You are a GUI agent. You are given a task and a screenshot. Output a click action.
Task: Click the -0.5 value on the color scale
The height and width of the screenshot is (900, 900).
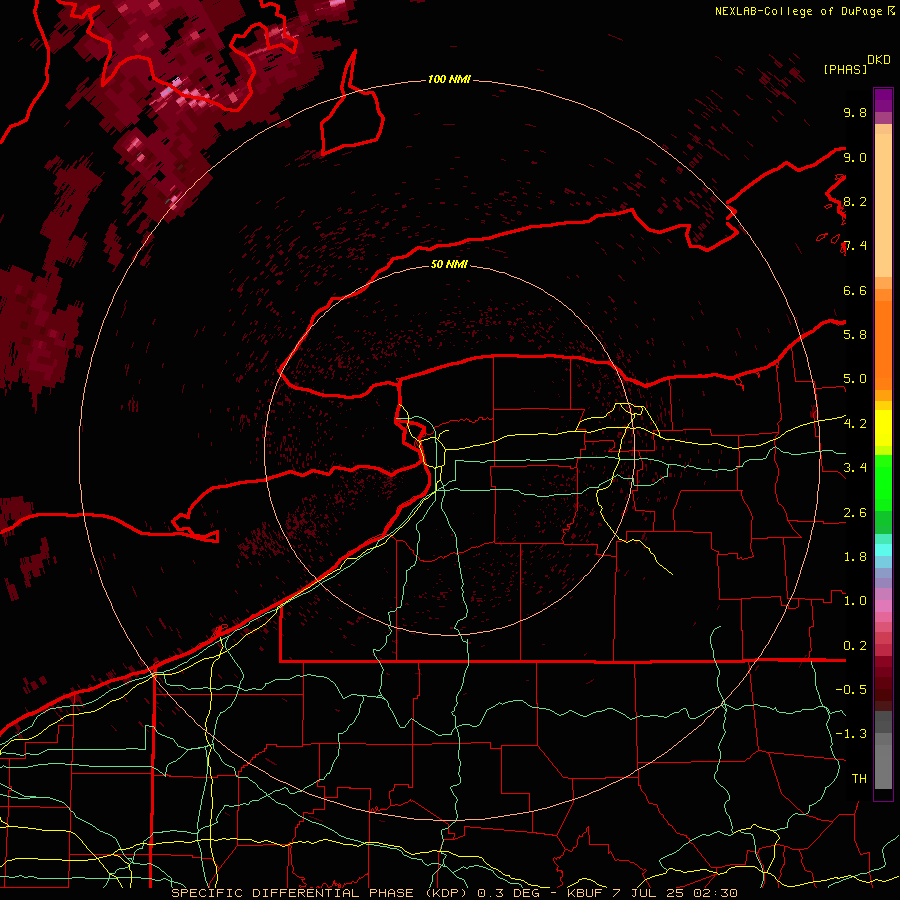point(851,690)
